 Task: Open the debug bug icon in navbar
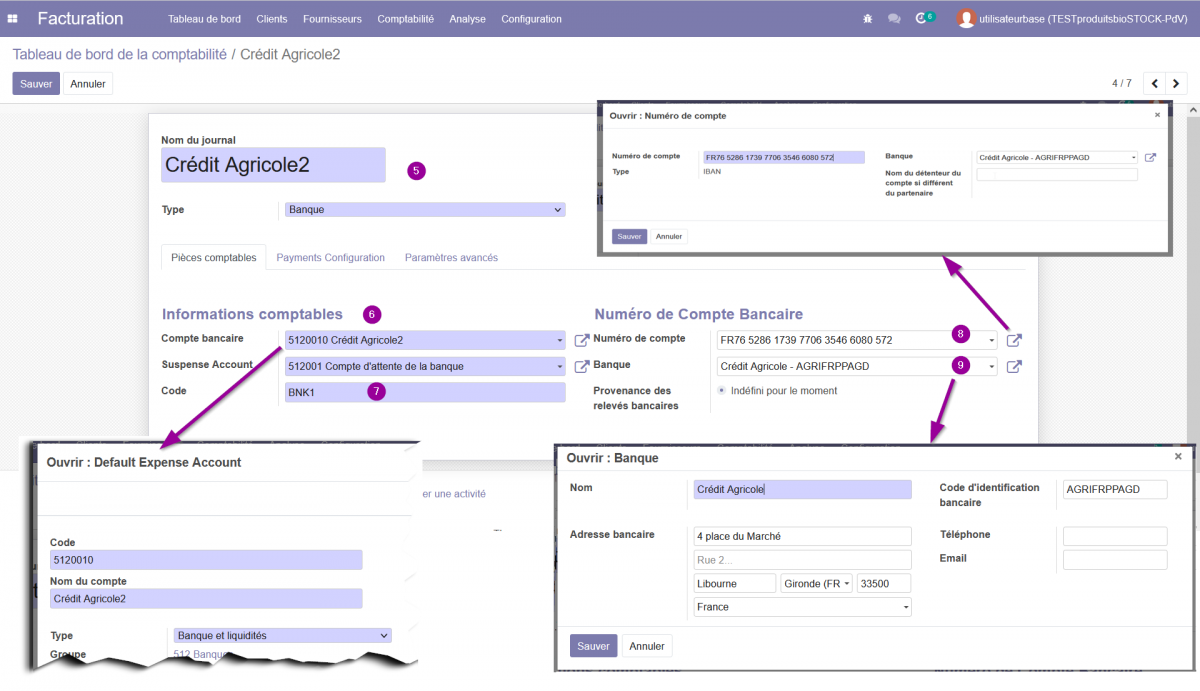pyautogui.click(x=868, y=19)
